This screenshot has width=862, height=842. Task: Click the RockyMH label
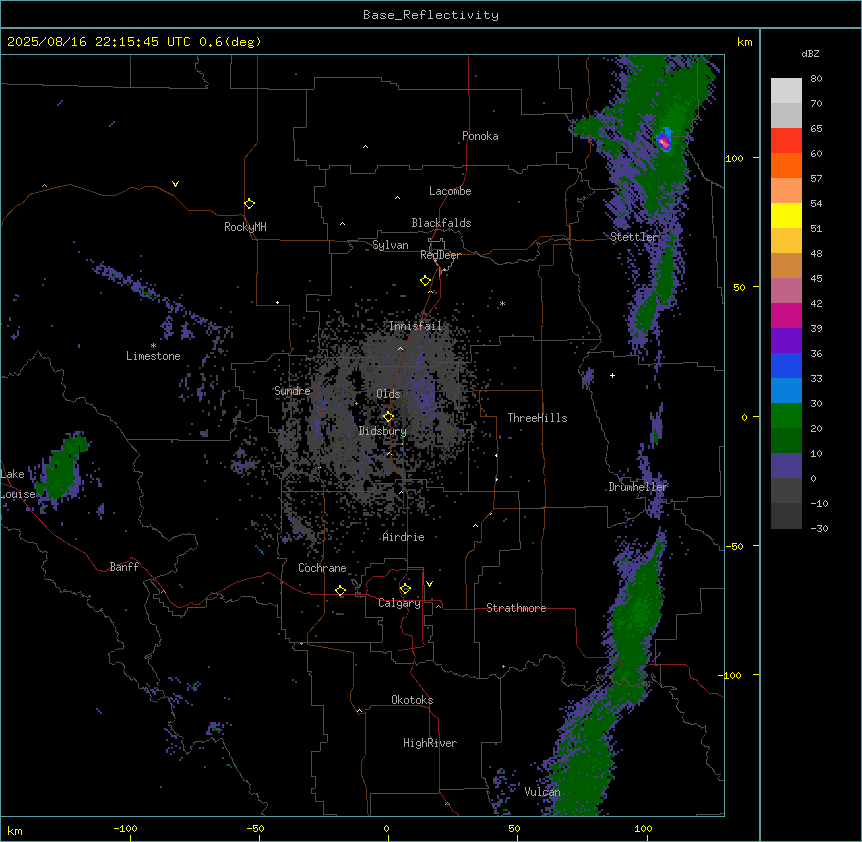coord(245,227)
